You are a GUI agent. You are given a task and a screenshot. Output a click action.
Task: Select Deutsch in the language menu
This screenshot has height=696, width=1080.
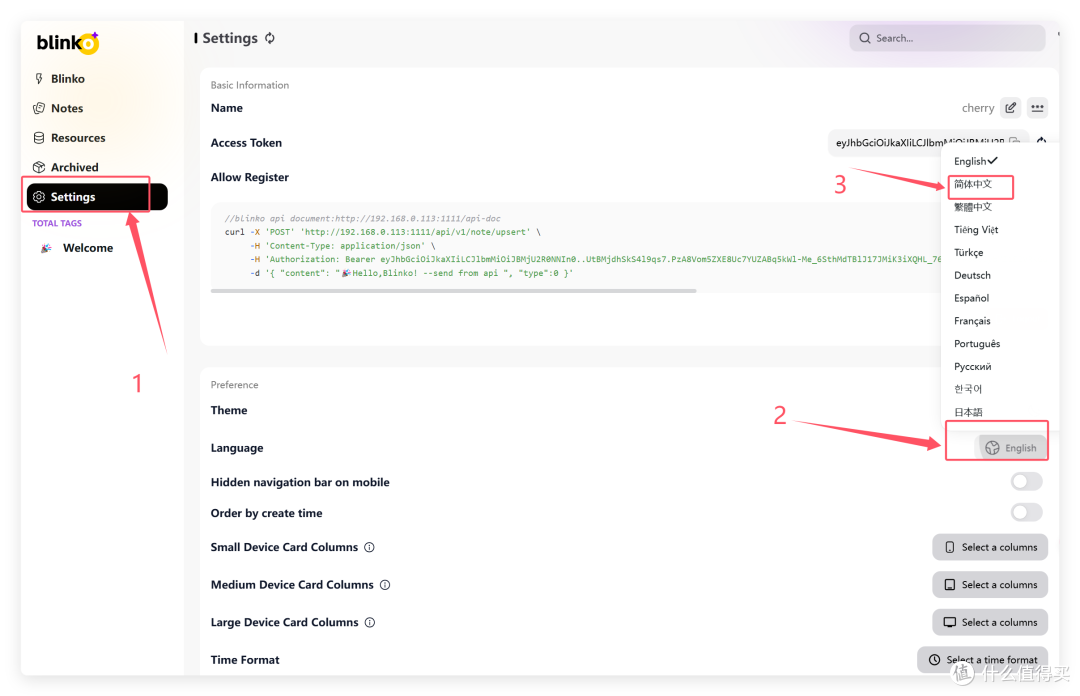coord(972,275)
